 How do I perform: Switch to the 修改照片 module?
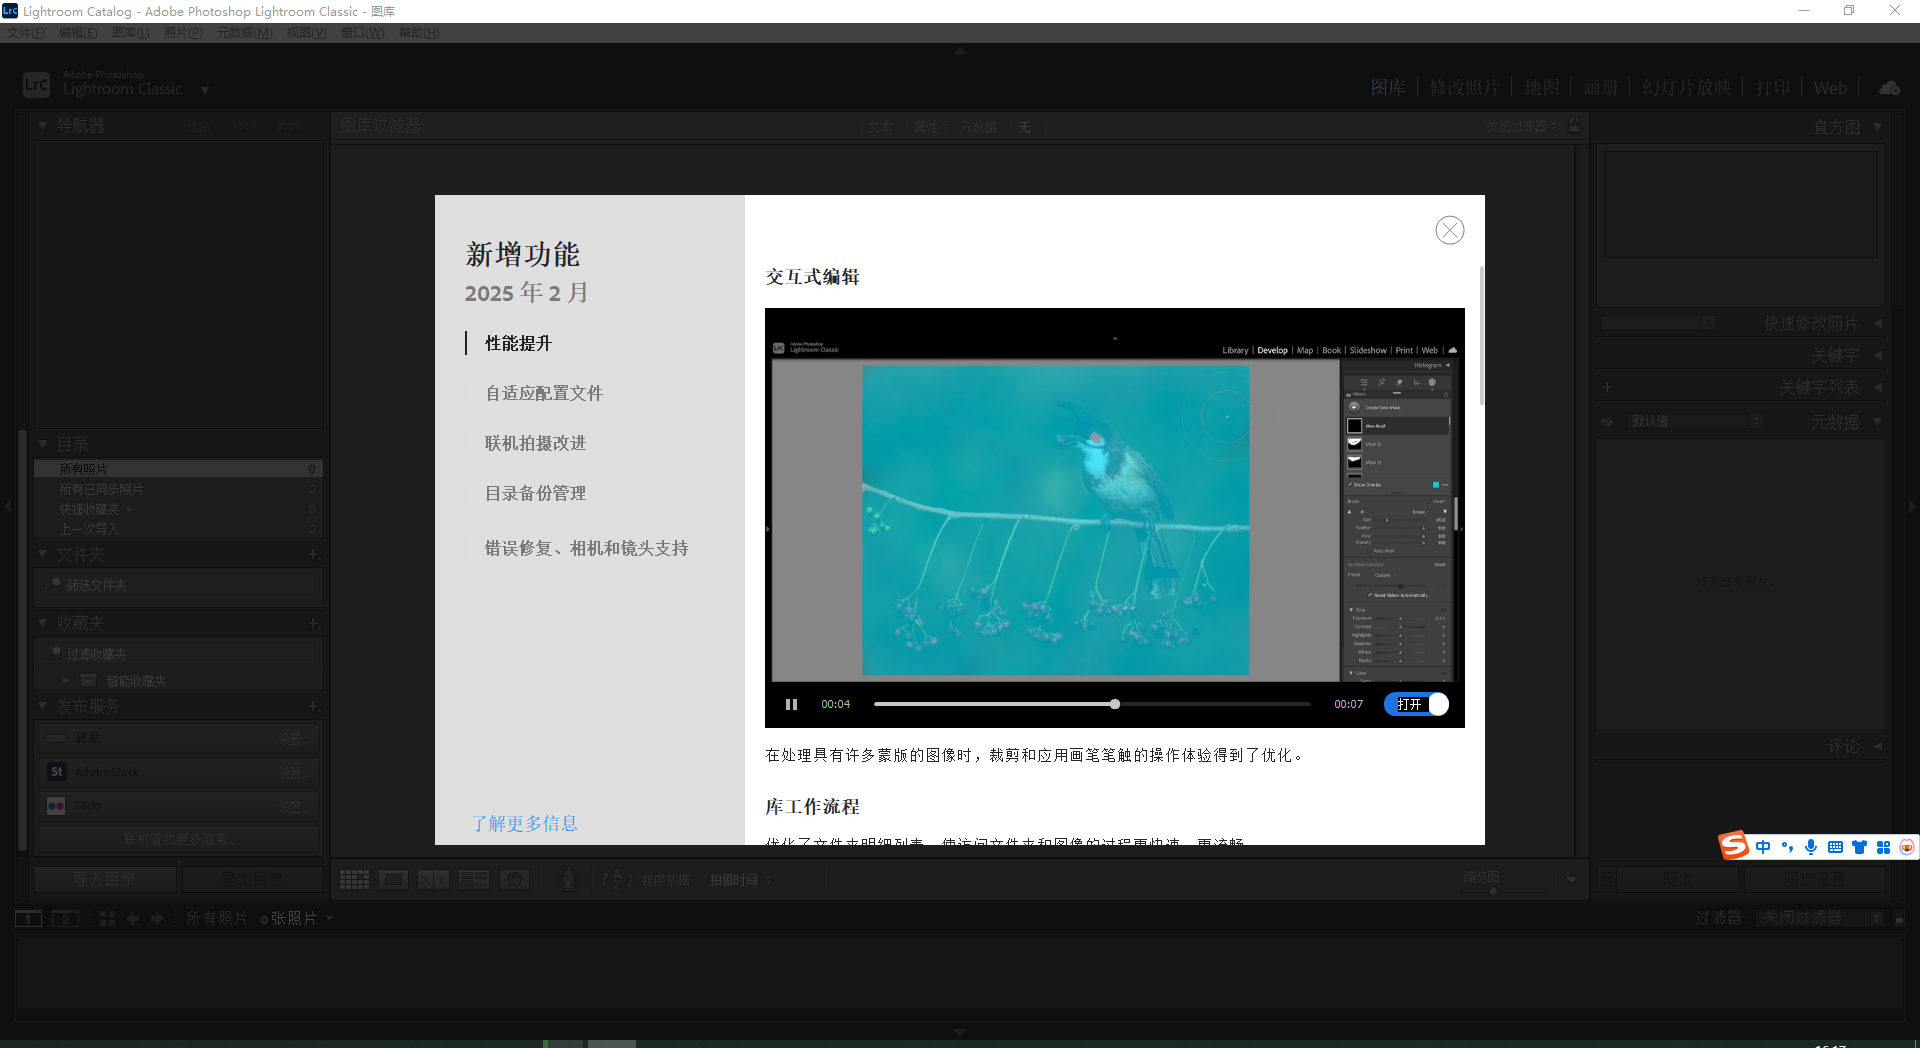pyautogui.click(x=1466, y=87)
